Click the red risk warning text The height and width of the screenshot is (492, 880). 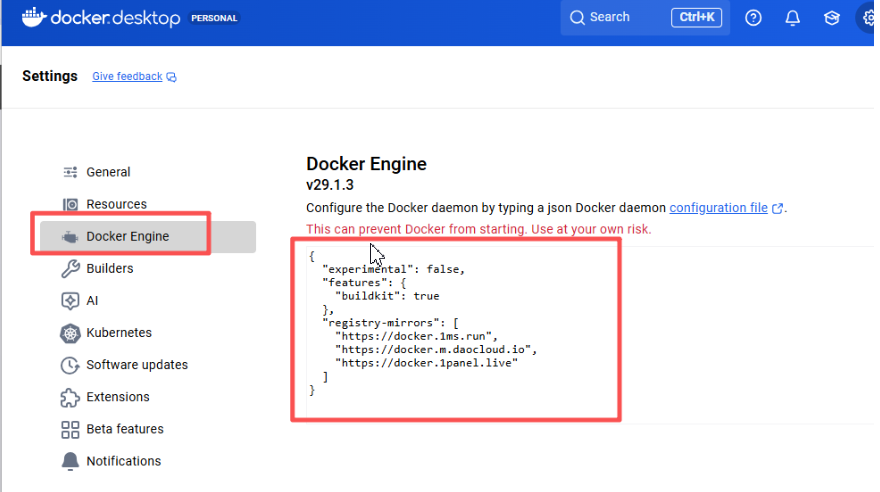click(x=478, y=229)
